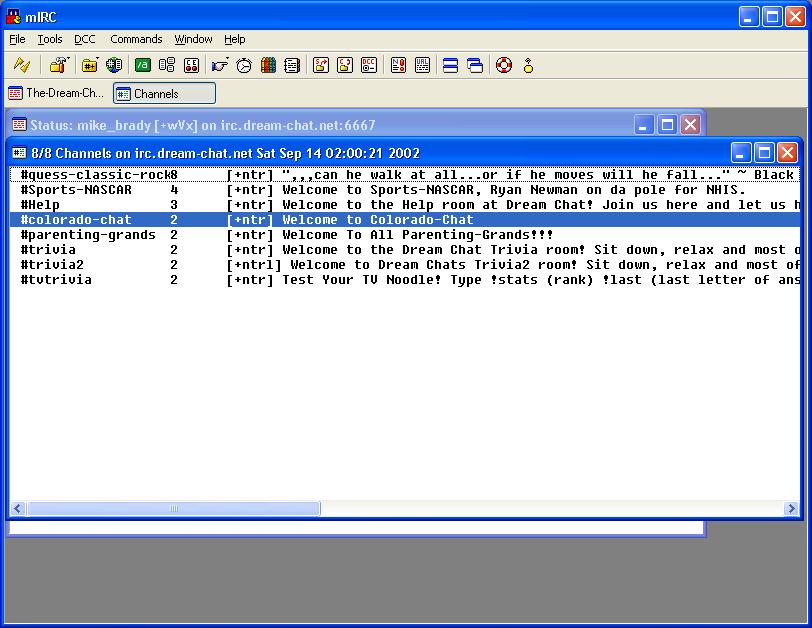Select the #guess-classic-rock channel row

point(405,175)
